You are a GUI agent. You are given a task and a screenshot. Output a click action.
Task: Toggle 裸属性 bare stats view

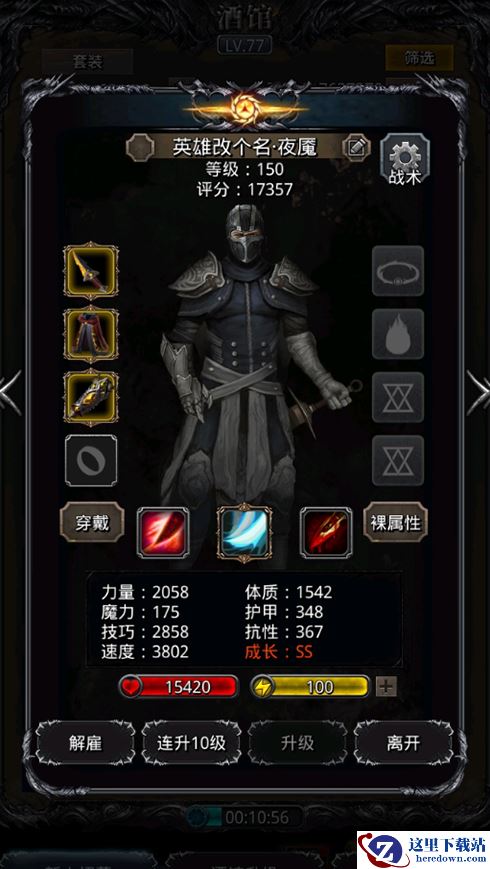tap(396, 522)
